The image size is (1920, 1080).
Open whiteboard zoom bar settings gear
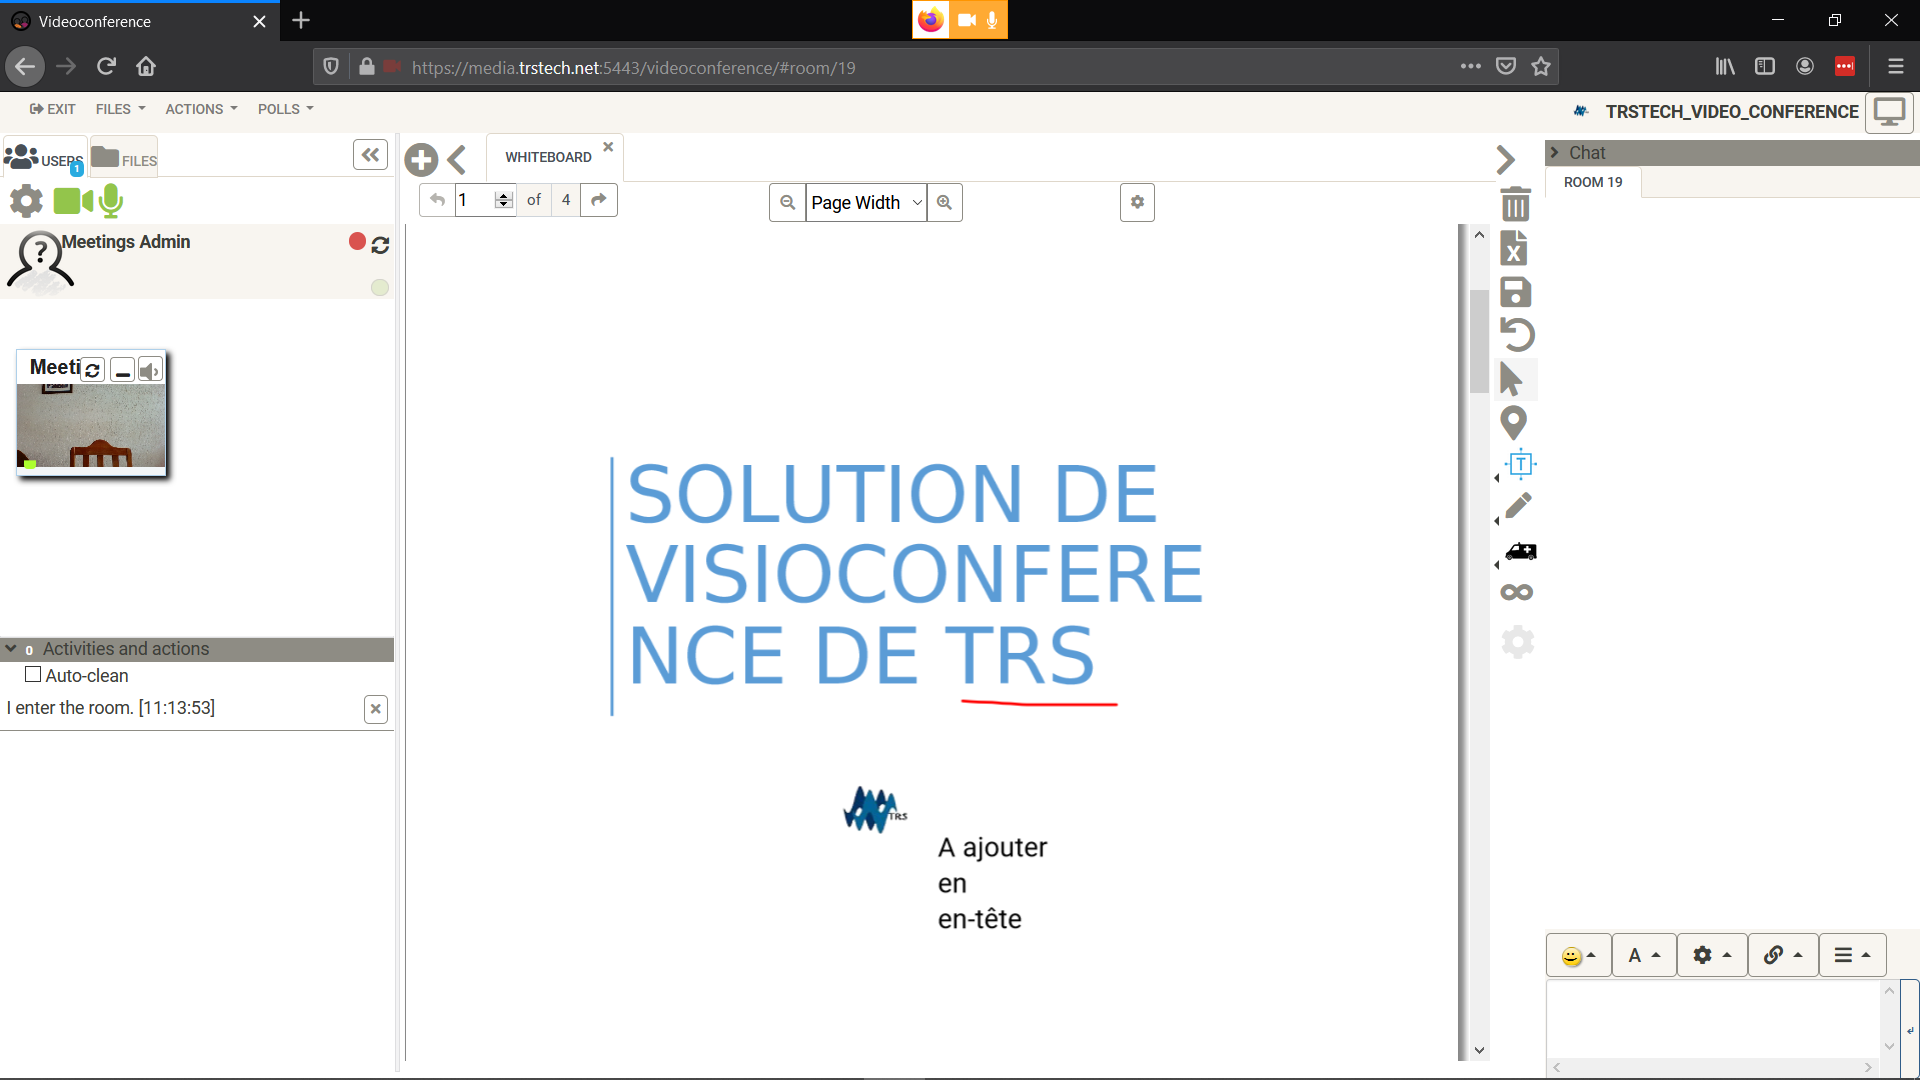[x=1137, y=202]
